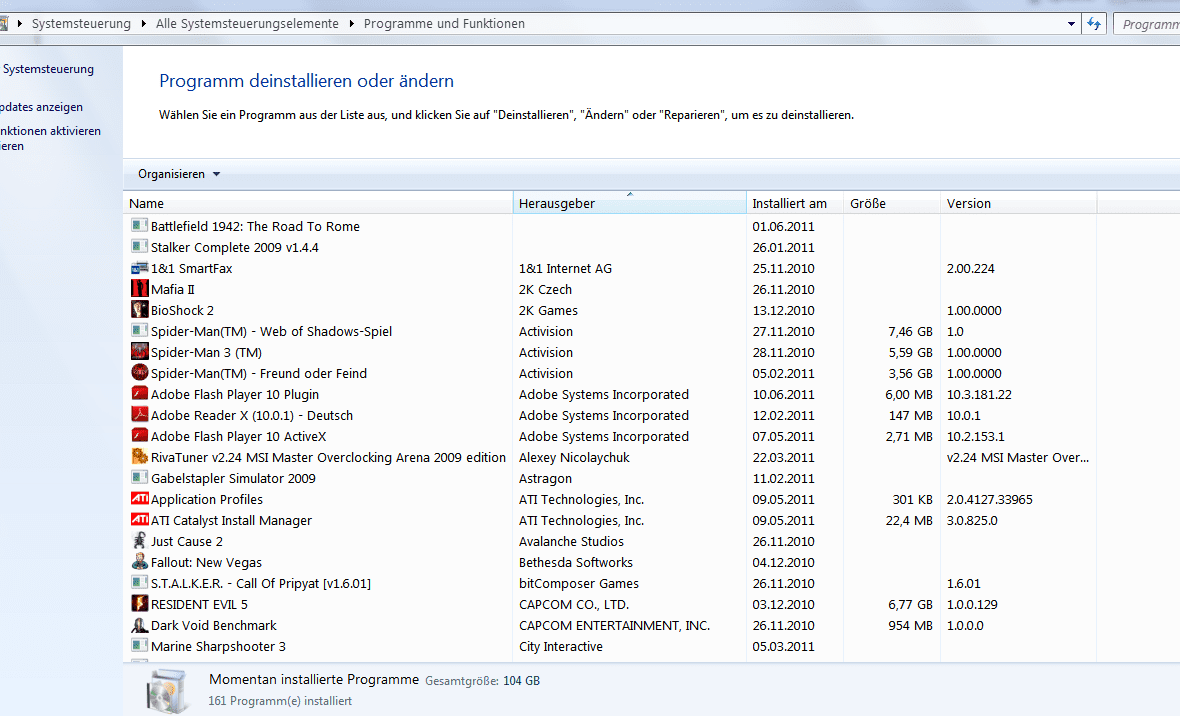Click the 161 Programm(e) installiert text
This screenshot has height=716, width=1180.
(x=280, y=701)
